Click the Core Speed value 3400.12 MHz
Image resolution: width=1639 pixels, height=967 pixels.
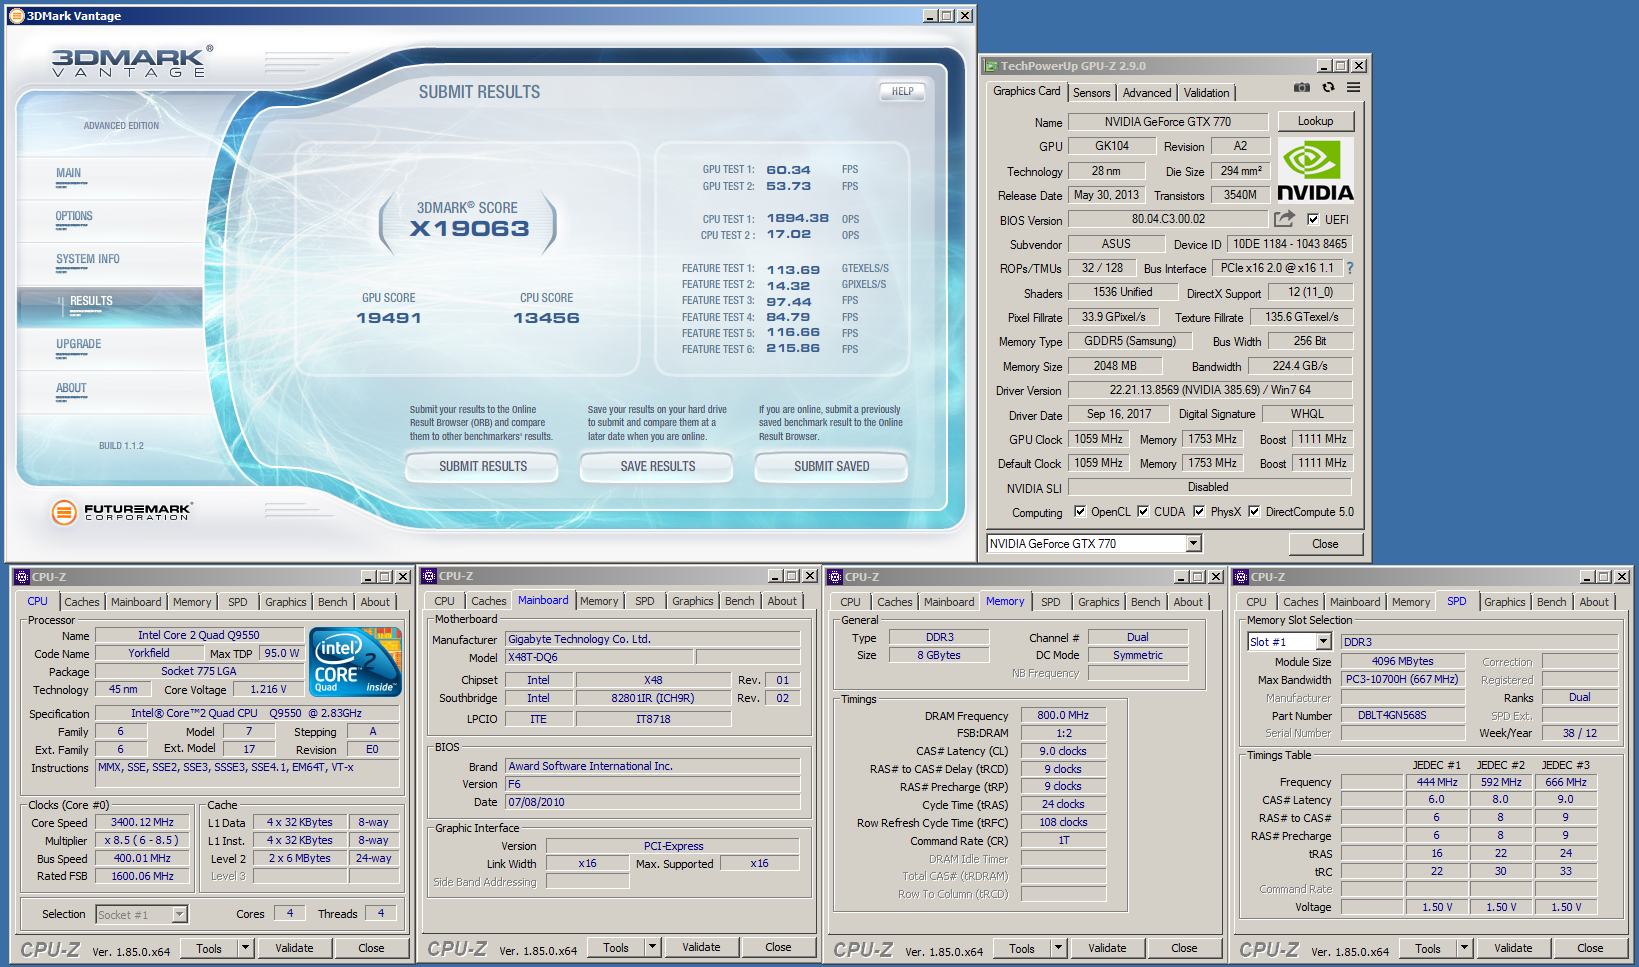click(142, 822)
